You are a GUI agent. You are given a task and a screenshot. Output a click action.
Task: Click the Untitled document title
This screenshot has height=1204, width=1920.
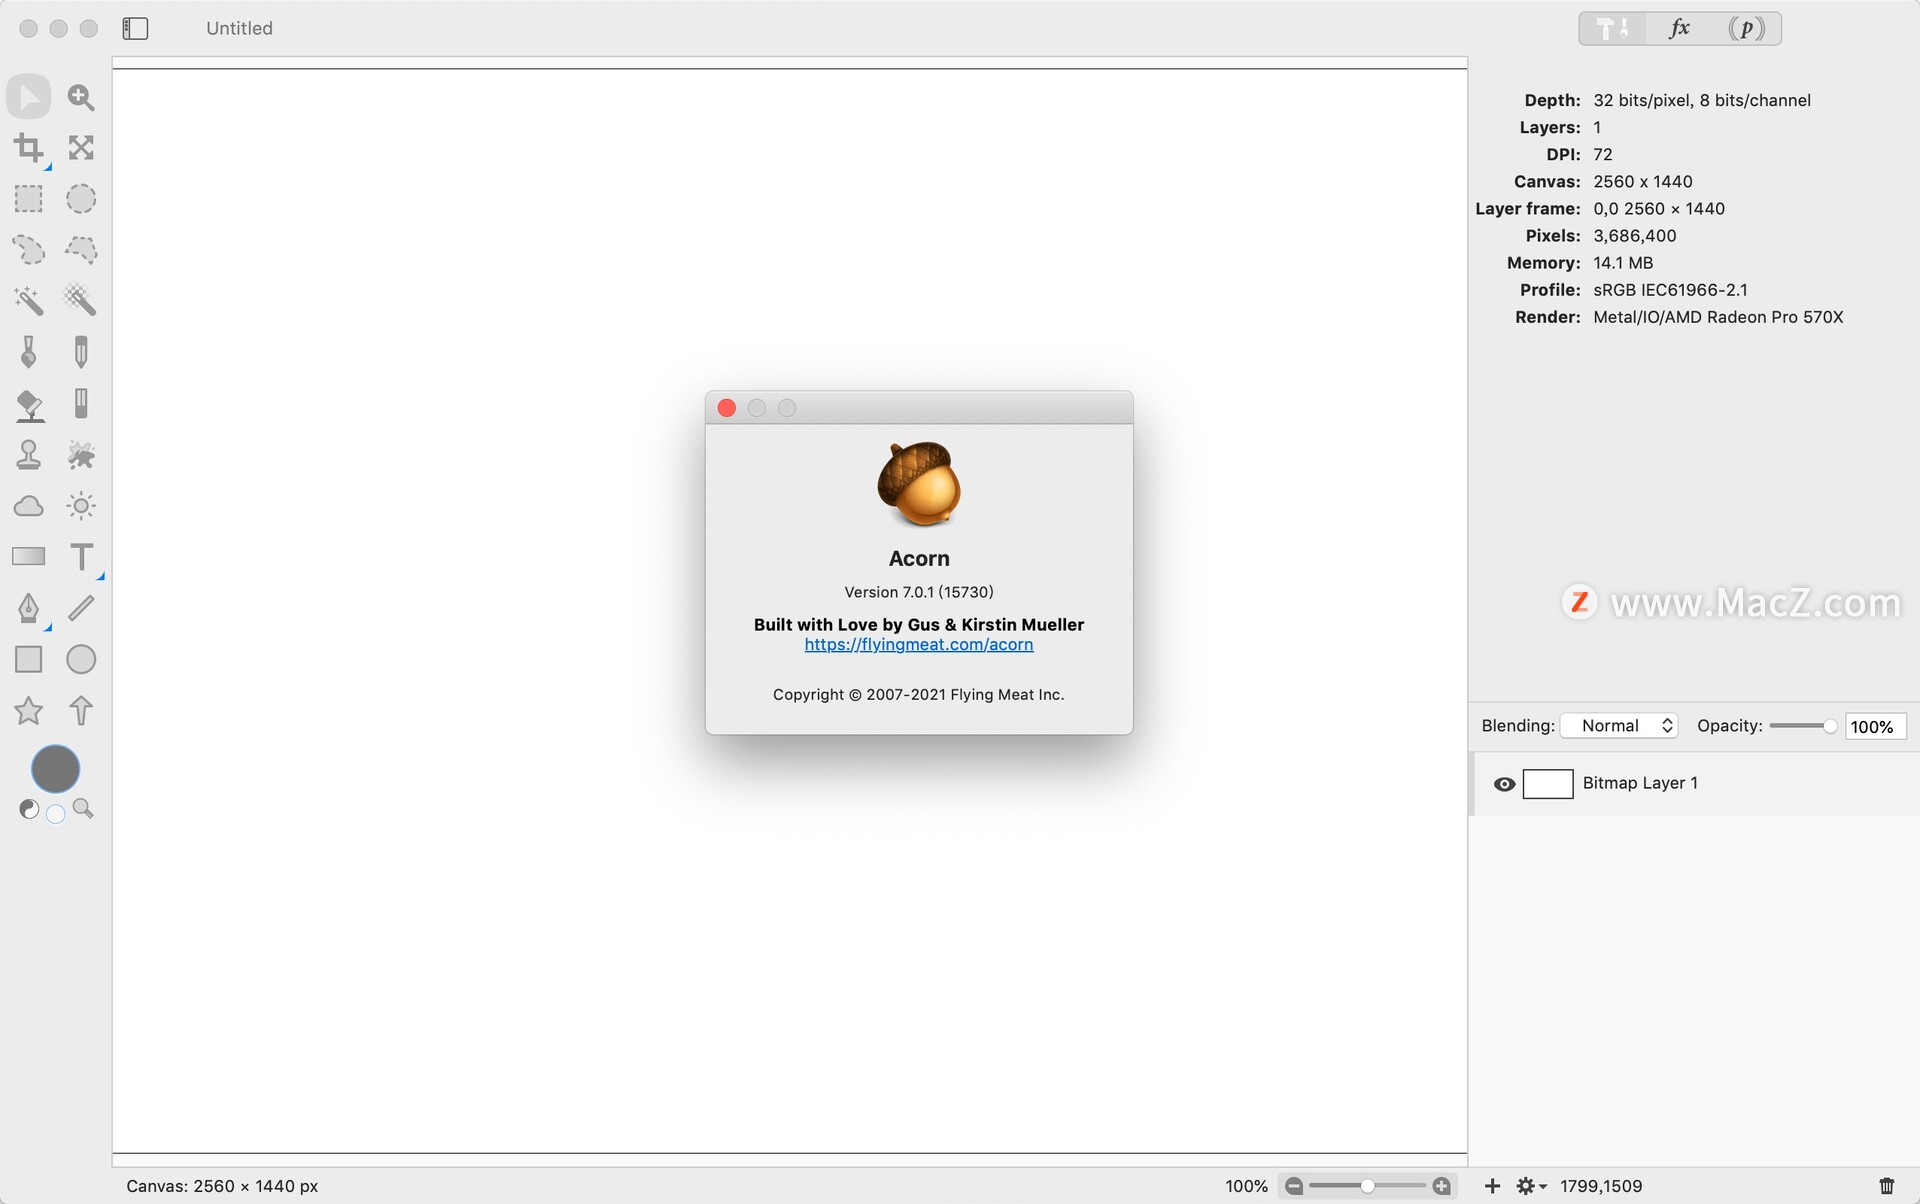tap(239, 28)
